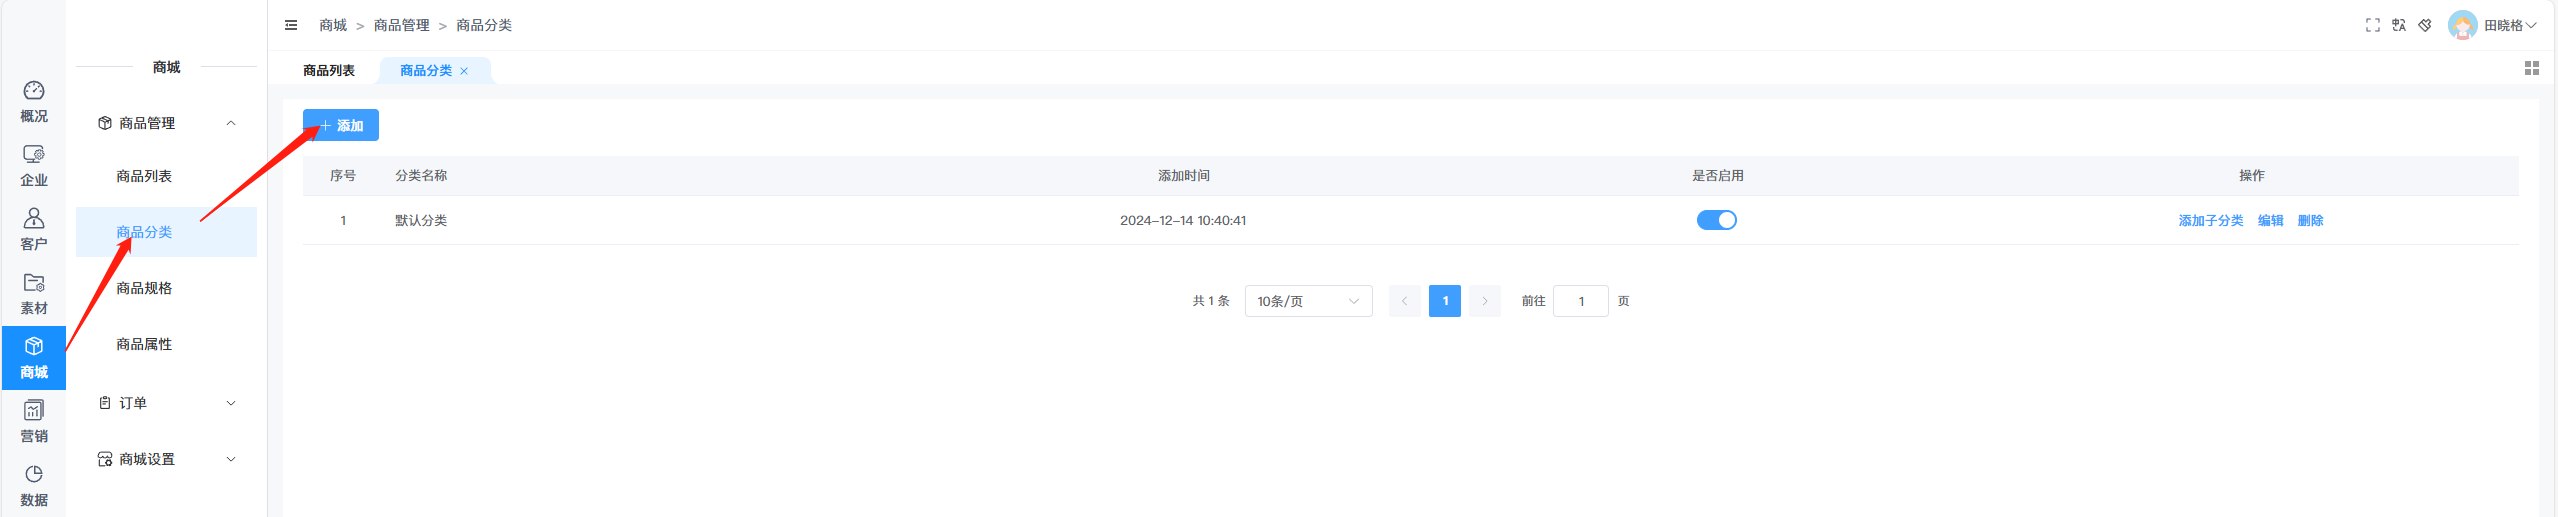Image resolution: width=2558 pixels, height=517 pixels.
Task: Switch to the 商品列表 tab
Action: (x=329, y=71)
